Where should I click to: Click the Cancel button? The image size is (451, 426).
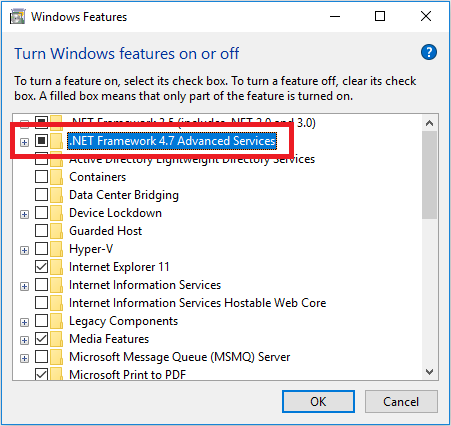pyautogui.click(x=401, y=402)
